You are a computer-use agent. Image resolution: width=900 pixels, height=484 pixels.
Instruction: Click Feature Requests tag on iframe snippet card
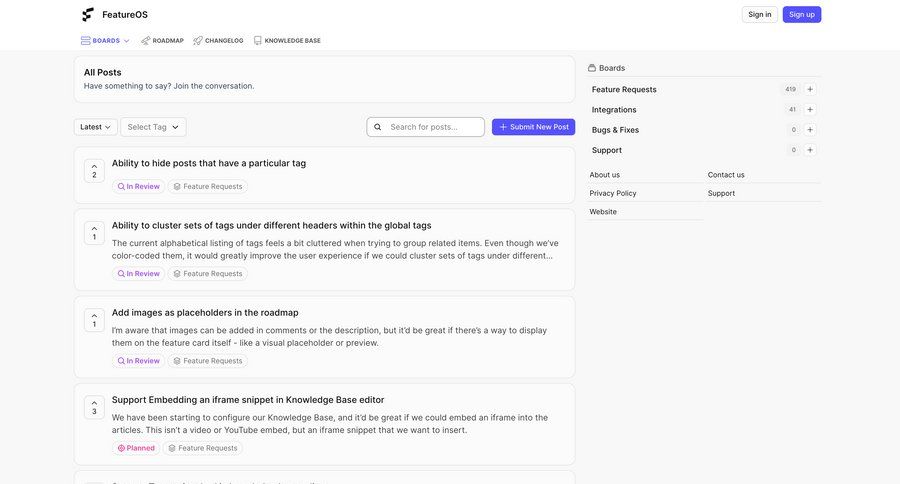[203, 448]
